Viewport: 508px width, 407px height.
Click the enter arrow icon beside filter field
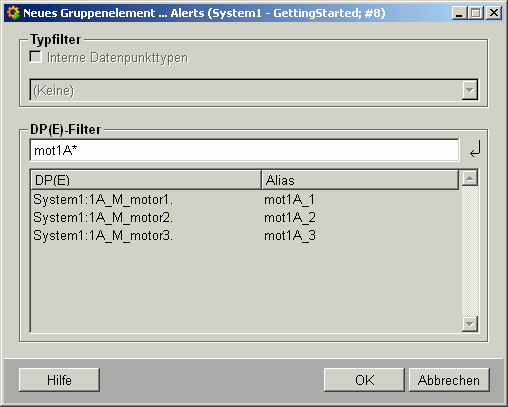click(x=475, y=149)
